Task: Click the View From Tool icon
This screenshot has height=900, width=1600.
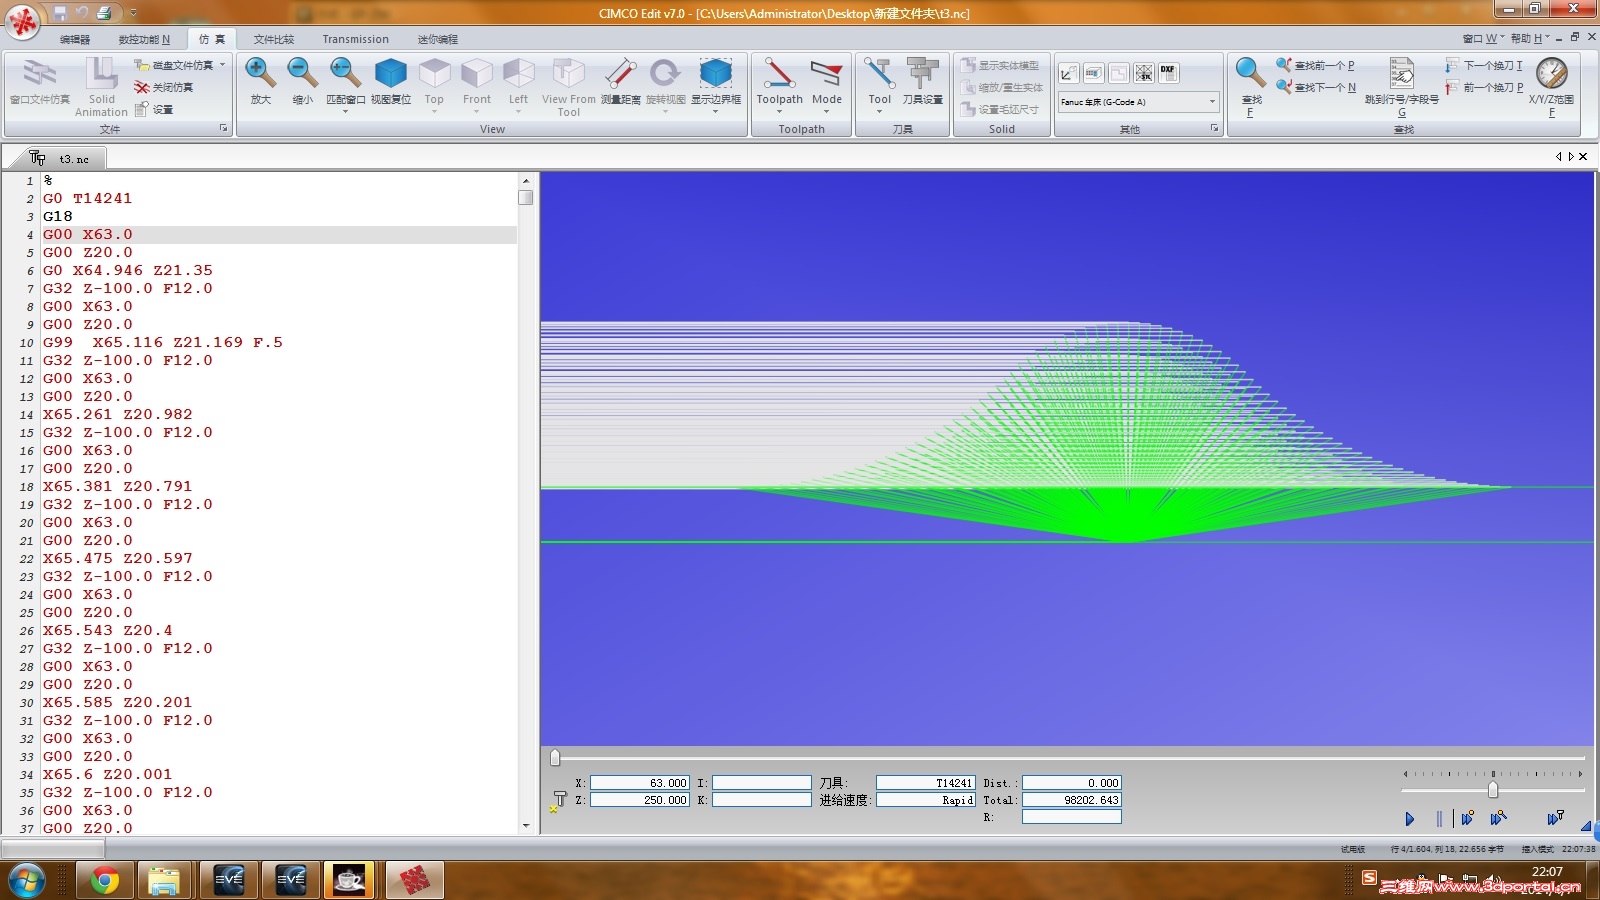Action: pos(568,73)
